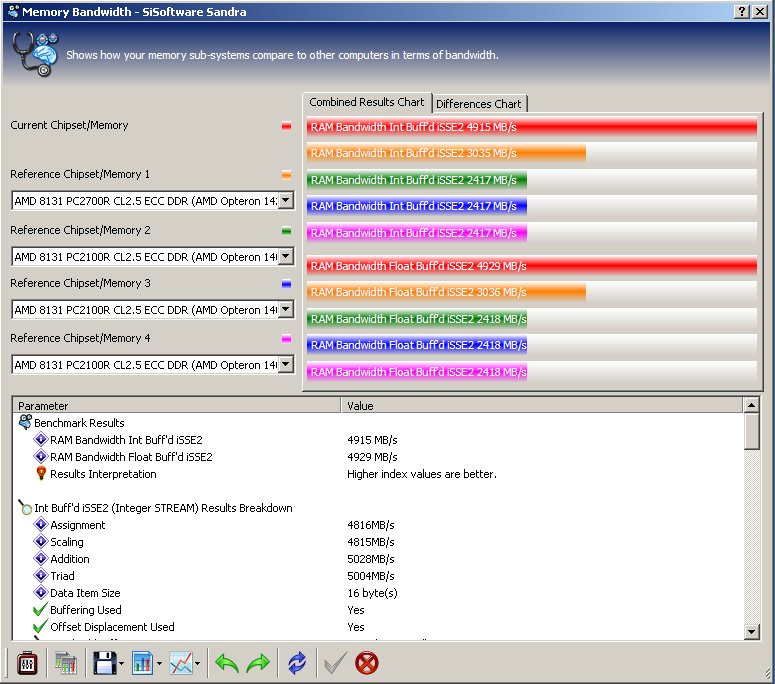Open the benchmark options icon with sliders
775x684 pixels.
click(x=27, y=663)
